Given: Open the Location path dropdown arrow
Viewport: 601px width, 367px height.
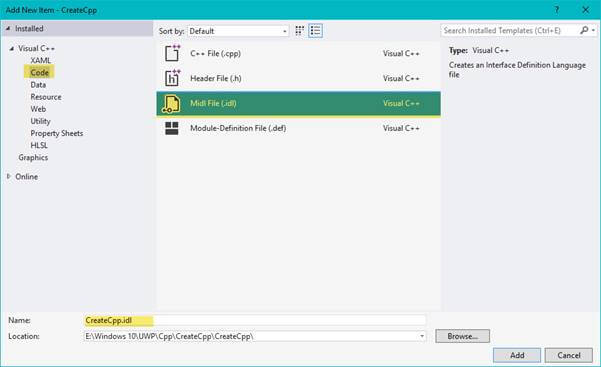Looking at the screenshot, I should coord(422,336).
